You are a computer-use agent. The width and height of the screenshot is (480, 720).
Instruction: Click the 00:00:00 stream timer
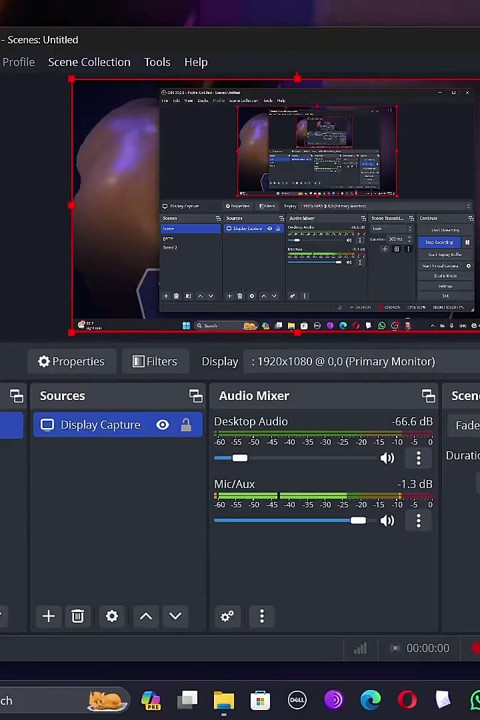pyautogui.click(x=428, y=648)
